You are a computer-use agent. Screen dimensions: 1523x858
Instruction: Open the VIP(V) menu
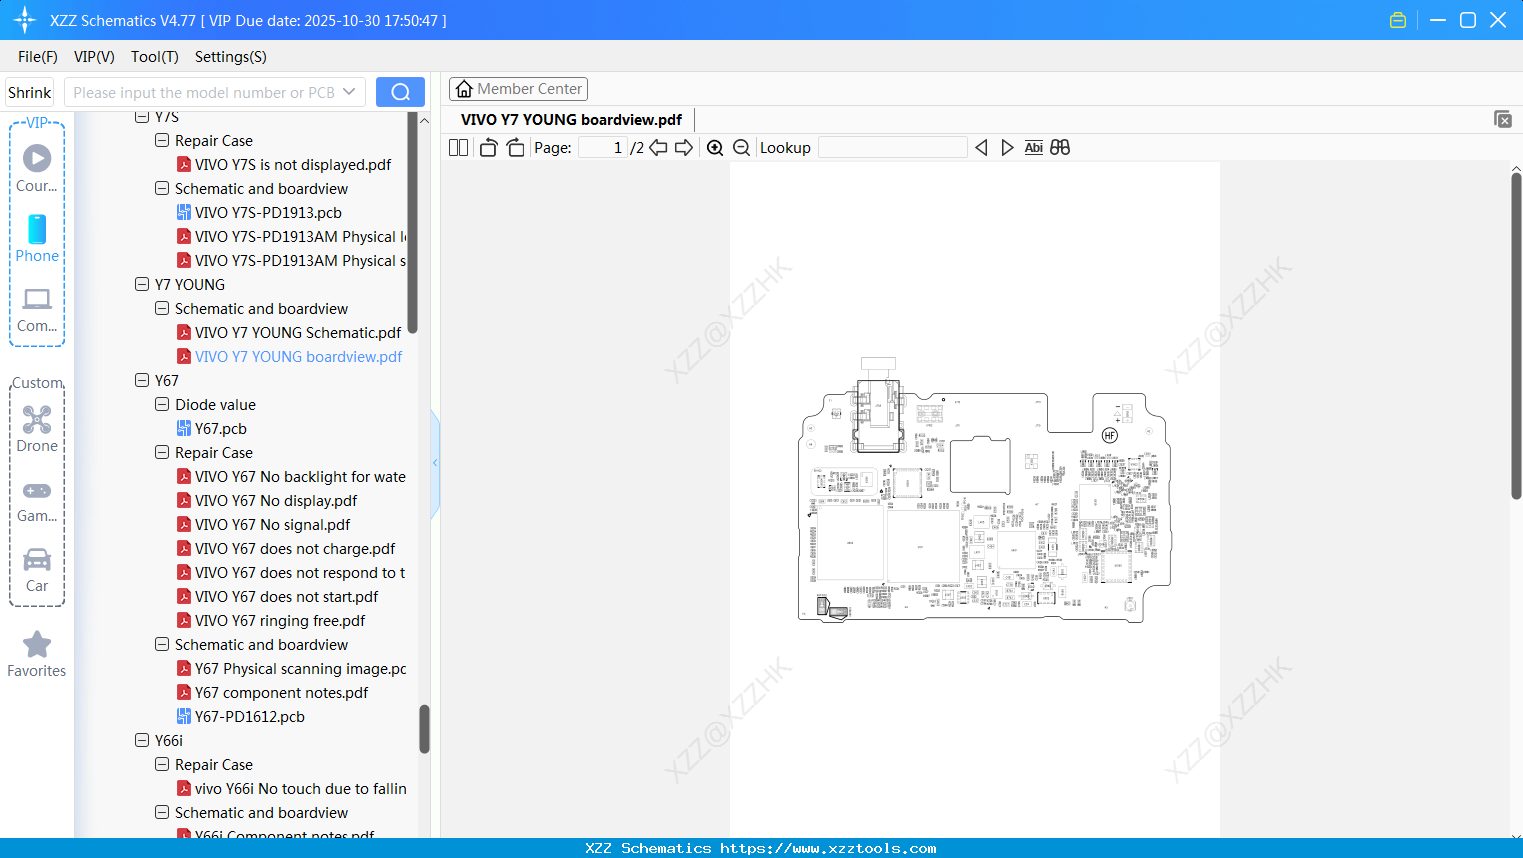pyautogui.click(x=94, y=57)
